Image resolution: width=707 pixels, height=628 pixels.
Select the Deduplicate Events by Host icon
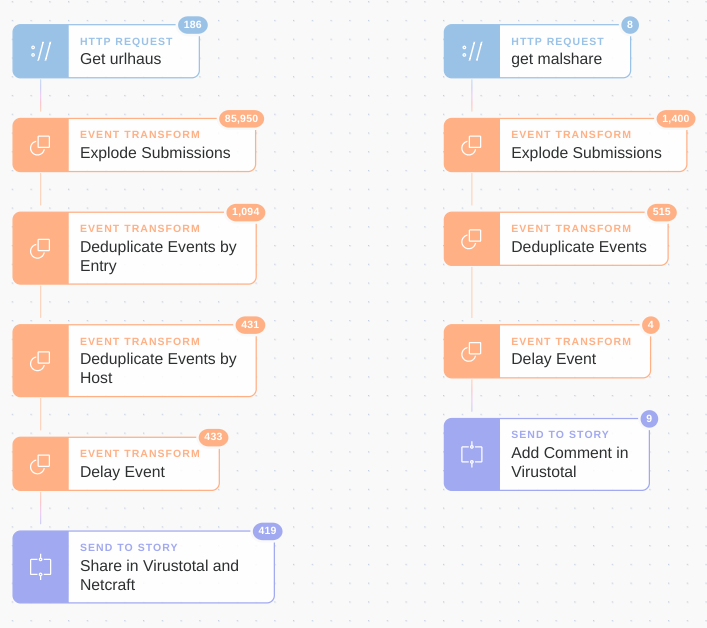(41, 361)
